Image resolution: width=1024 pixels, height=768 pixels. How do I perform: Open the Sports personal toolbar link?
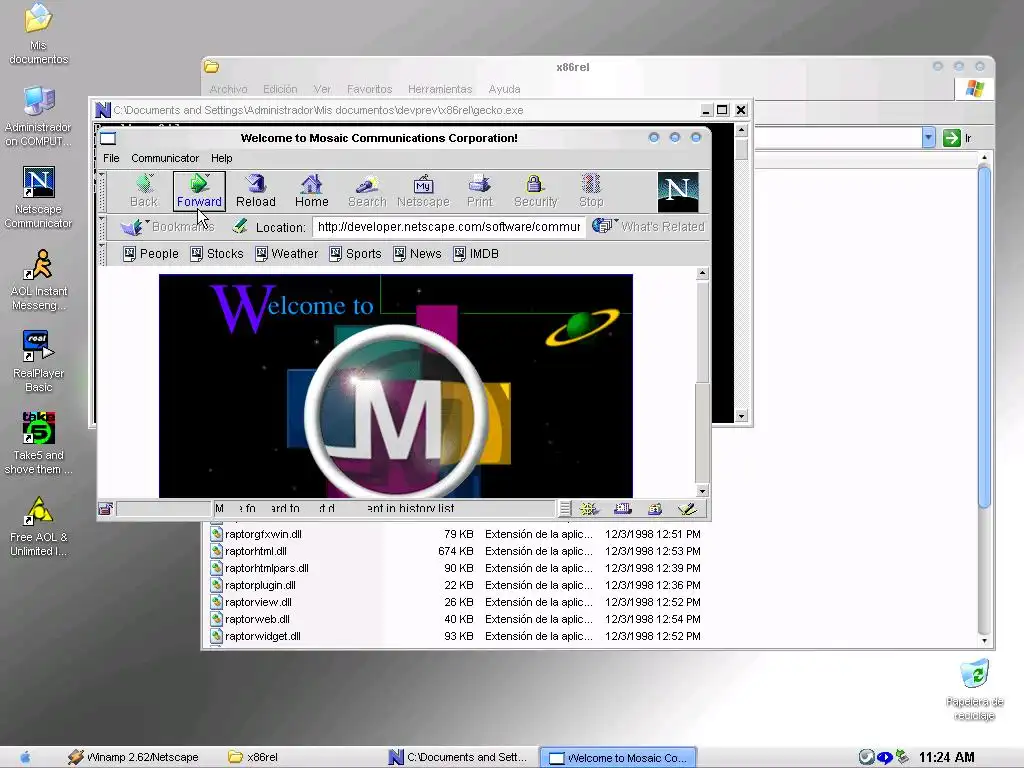point(355,253)
